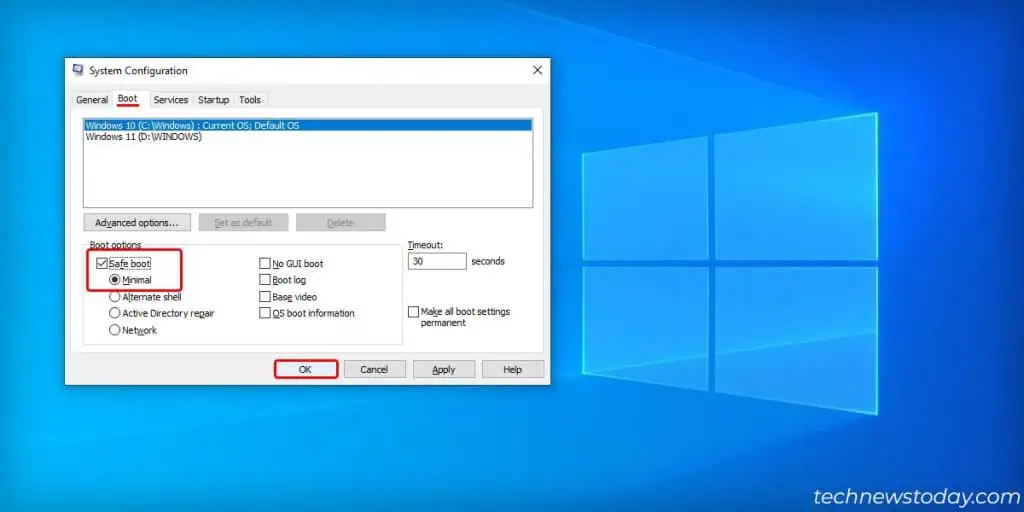Image resolution: width=1024 pixels, height=512 pixels.
Task: Click the System Configuration title bar icon
Action: [78, 70]
